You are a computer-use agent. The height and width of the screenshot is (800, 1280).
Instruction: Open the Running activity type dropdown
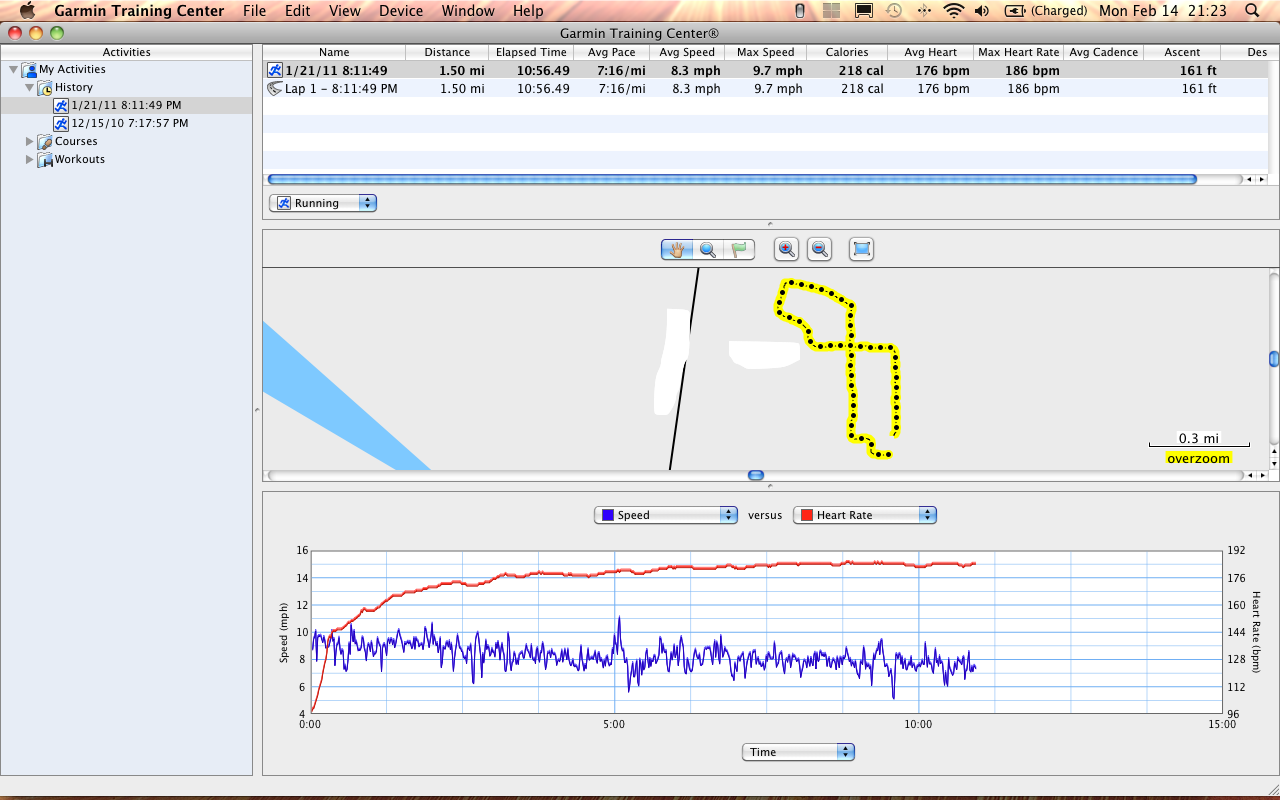(323, 203)
